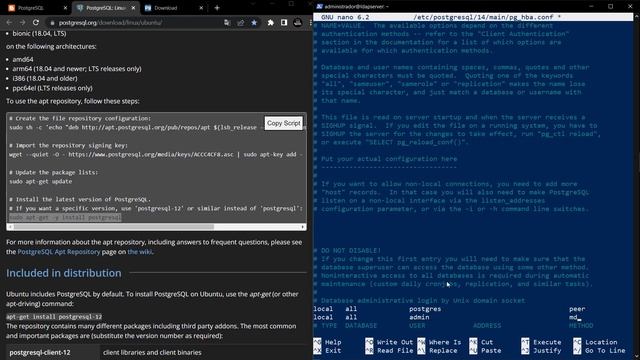Image resolution: width=640 pixels, height=360 pixels.
Task: Click the 'ppc64el (LTS releases only)' list item
Action: (52, 88)
